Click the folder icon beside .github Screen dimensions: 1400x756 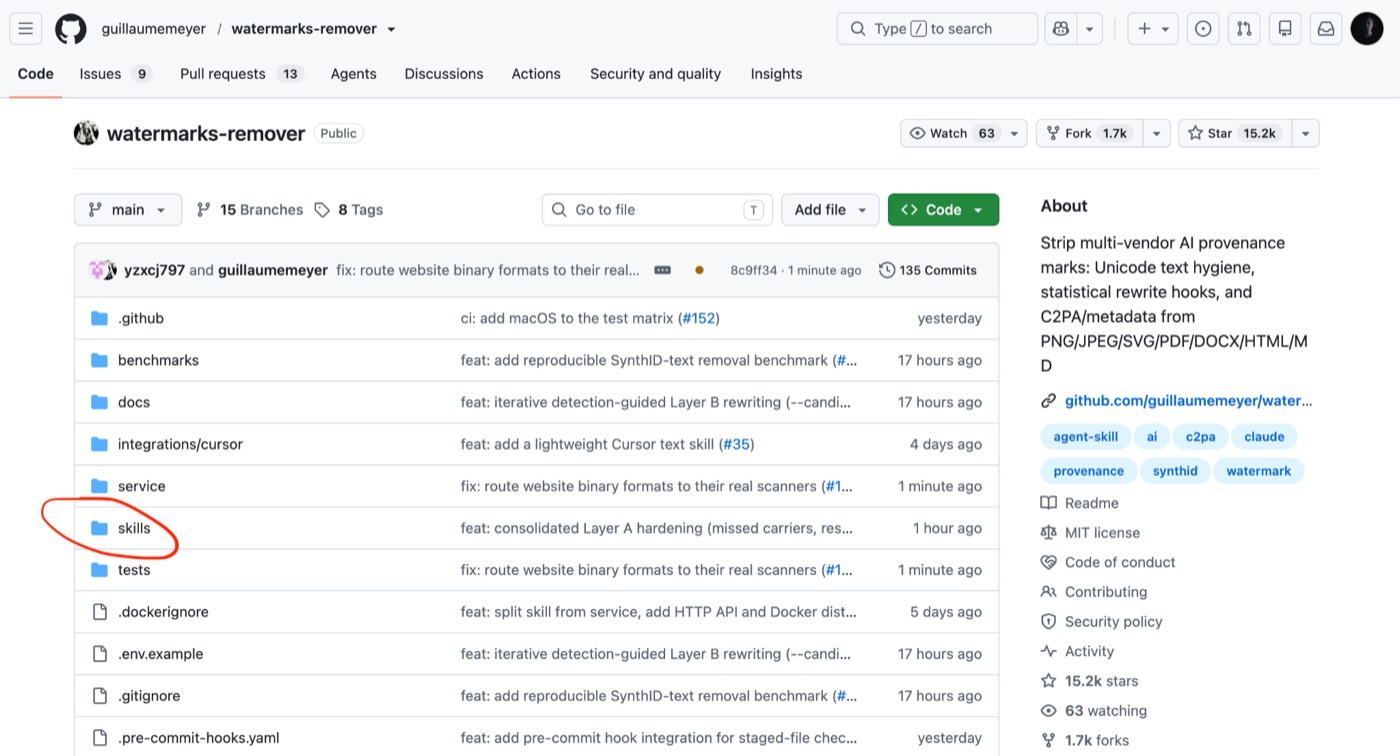click(99, 318)
